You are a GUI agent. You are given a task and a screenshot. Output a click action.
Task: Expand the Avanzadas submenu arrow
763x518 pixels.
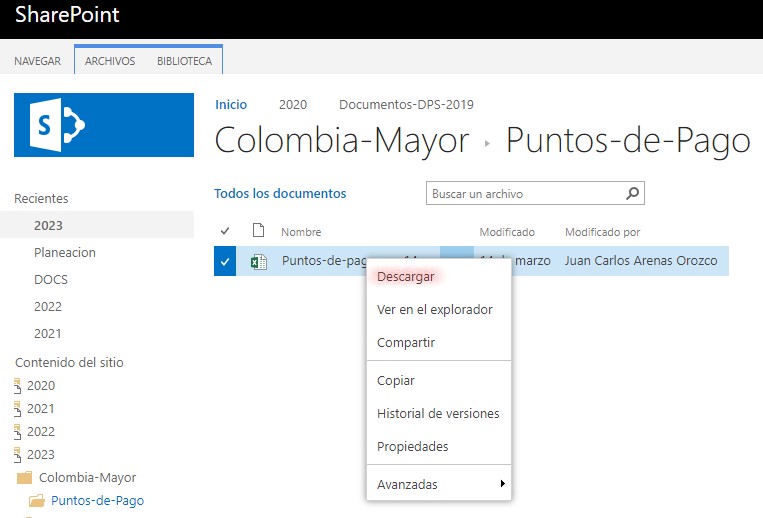(x=502, y=483)
